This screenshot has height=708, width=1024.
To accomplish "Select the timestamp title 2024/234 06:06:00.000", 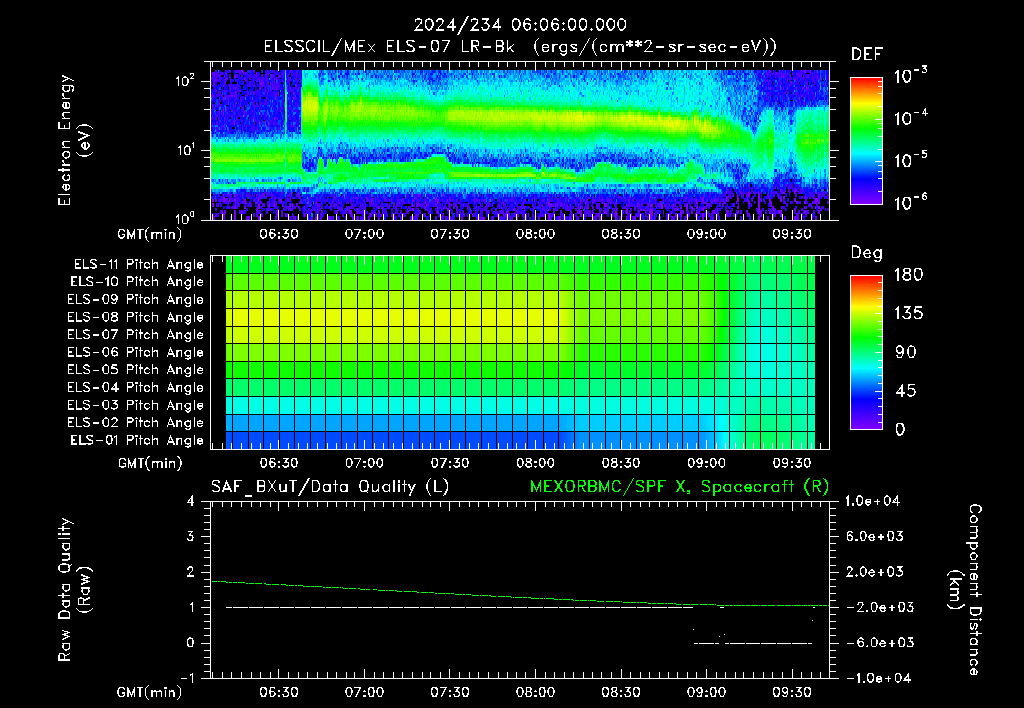I will [x=520, y=25].
